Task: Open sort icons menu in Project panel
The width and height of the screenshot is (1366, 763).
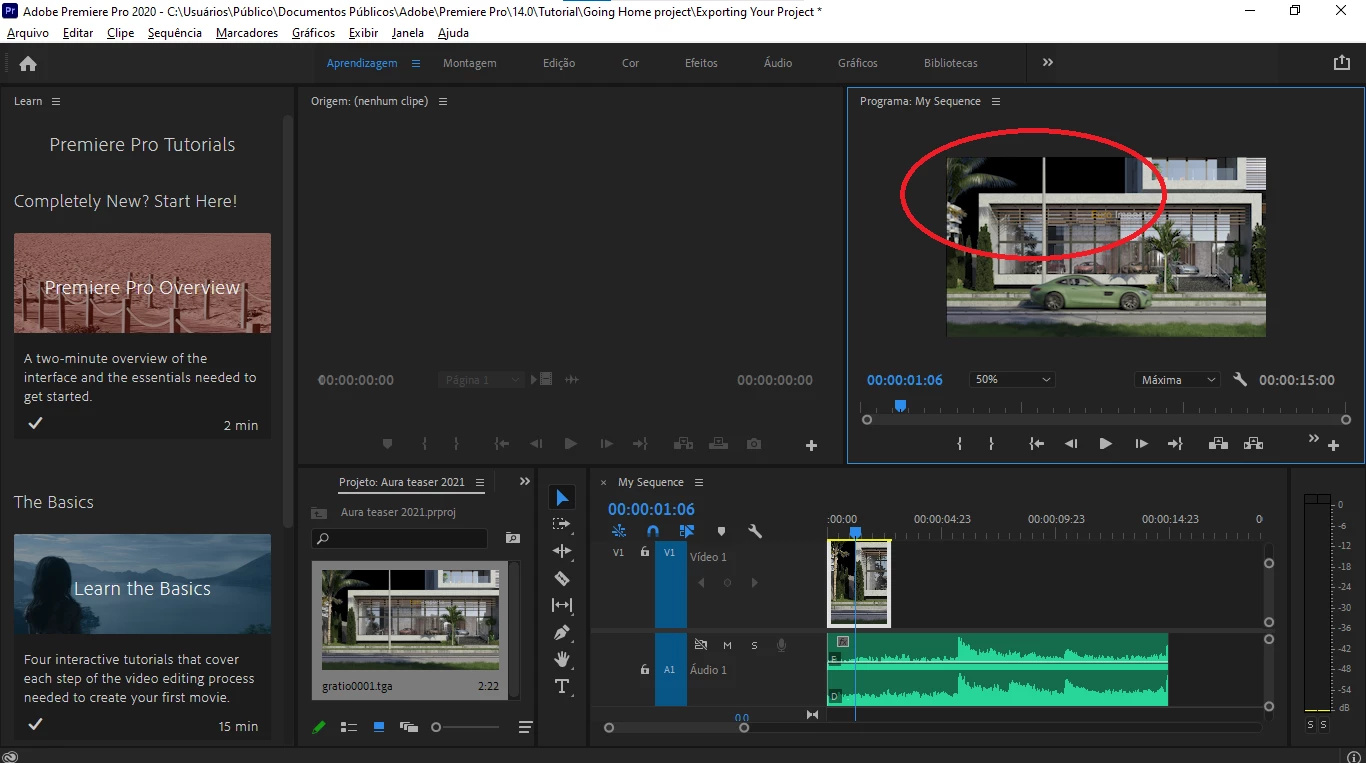Action: 525,727
